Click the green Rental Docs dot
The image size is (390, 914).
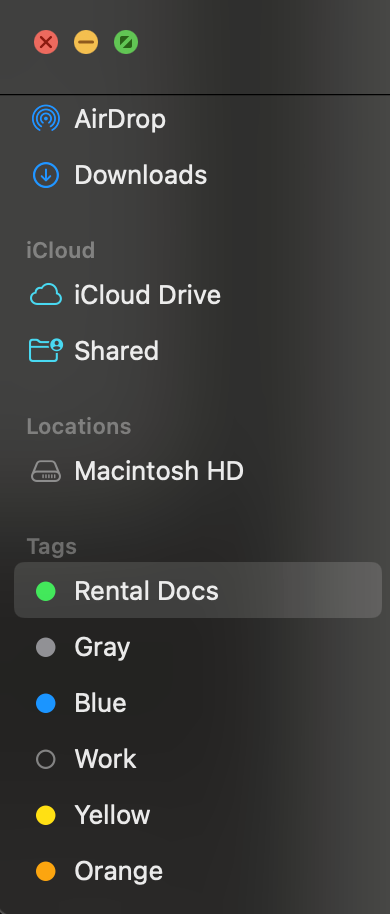(45, 591)
